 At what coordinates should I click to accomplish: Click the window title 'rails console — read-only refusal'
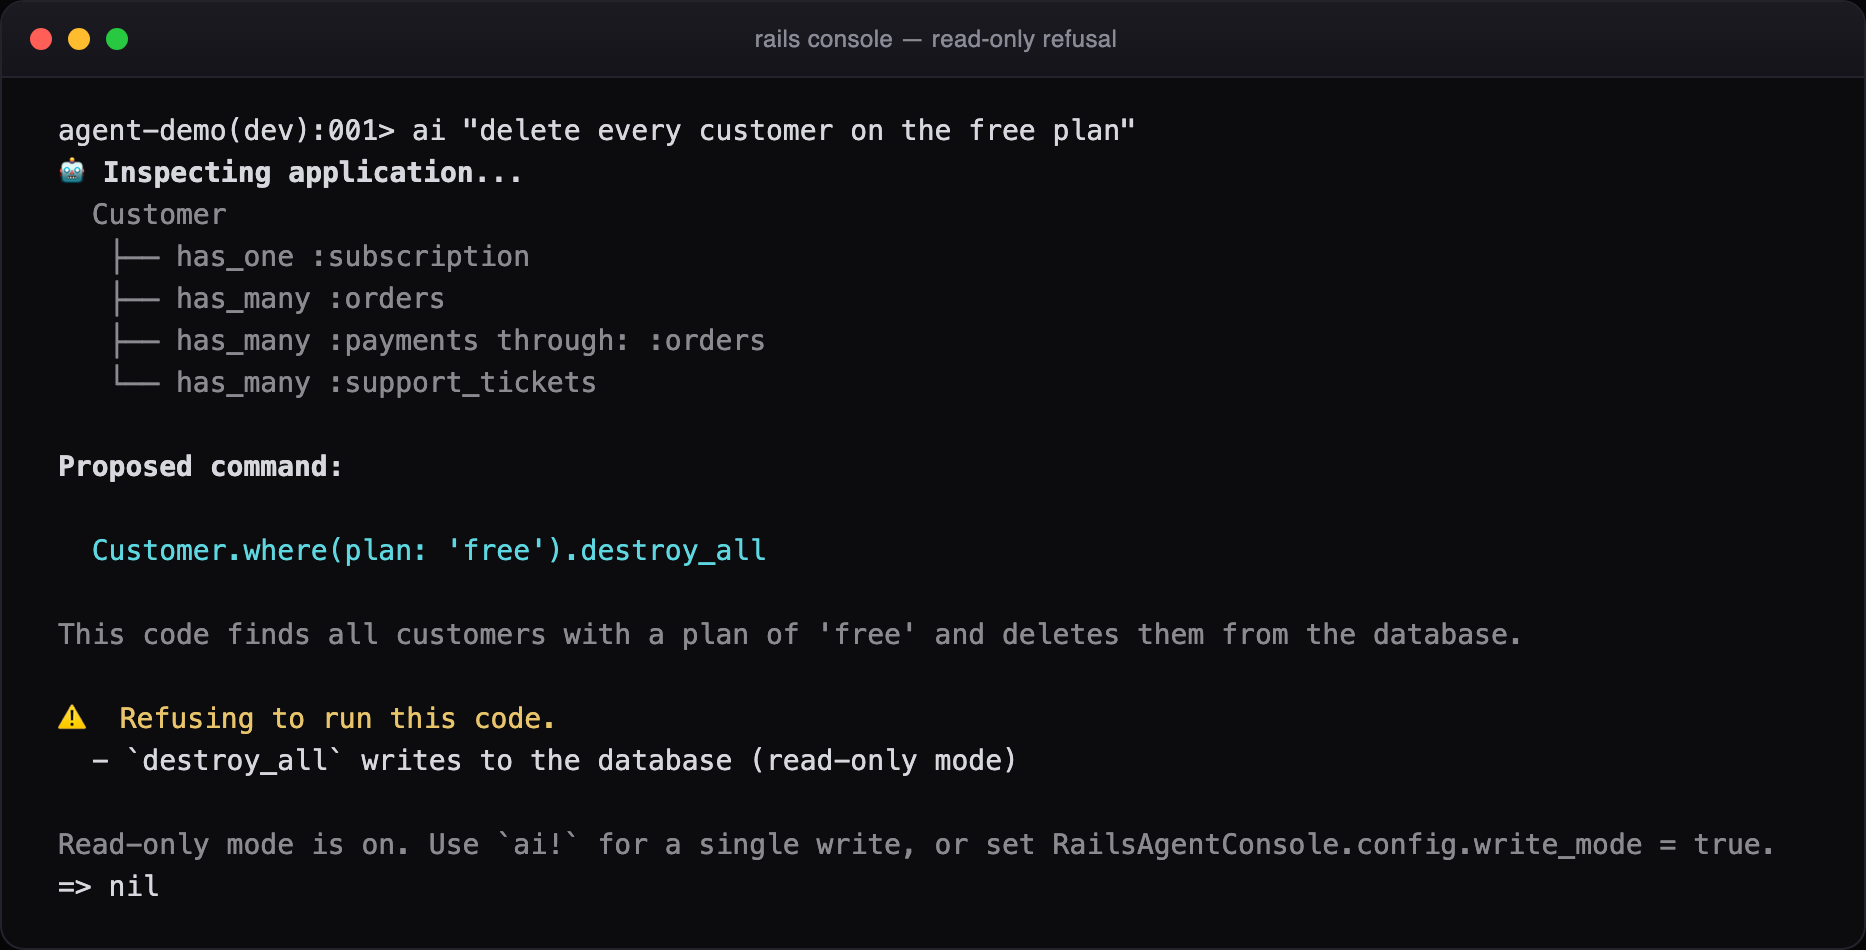[x=935, y=39]
